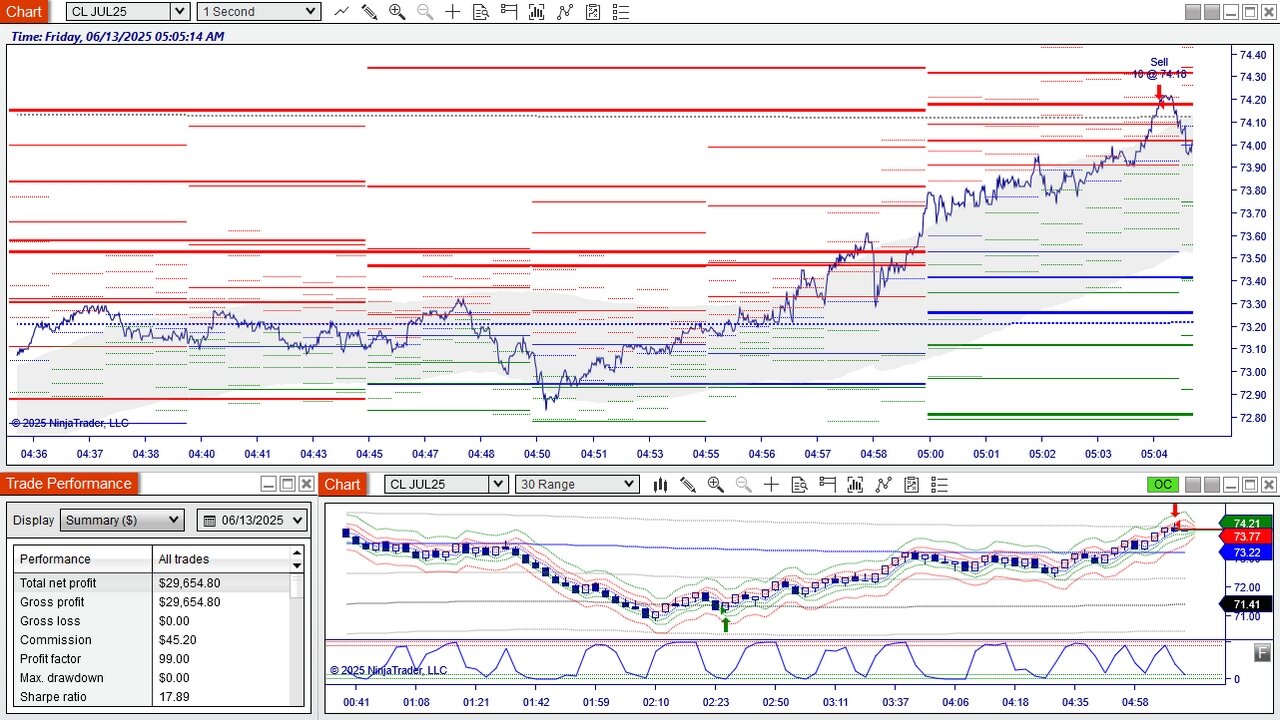Maximize the Trade Performance window
Viewport: 1280px width, 720px height.
click(287, 484)
